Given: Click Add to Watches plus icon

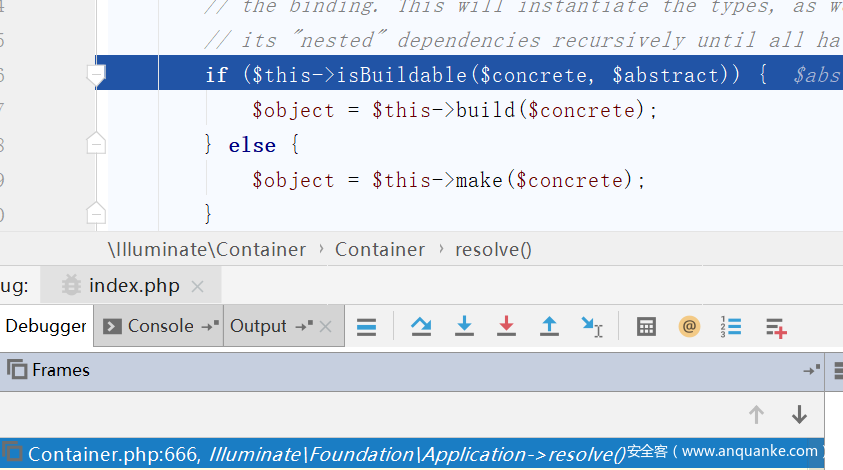Looking at the screenshot, I should pos(776,327).
